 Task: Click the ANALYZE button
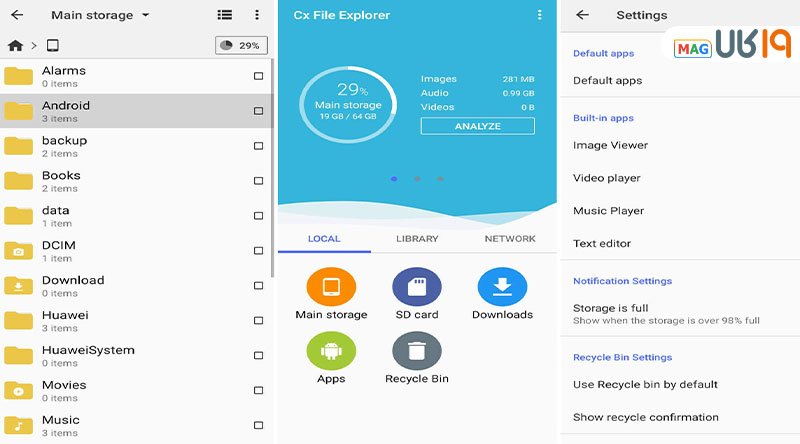(x=478, y=126)
